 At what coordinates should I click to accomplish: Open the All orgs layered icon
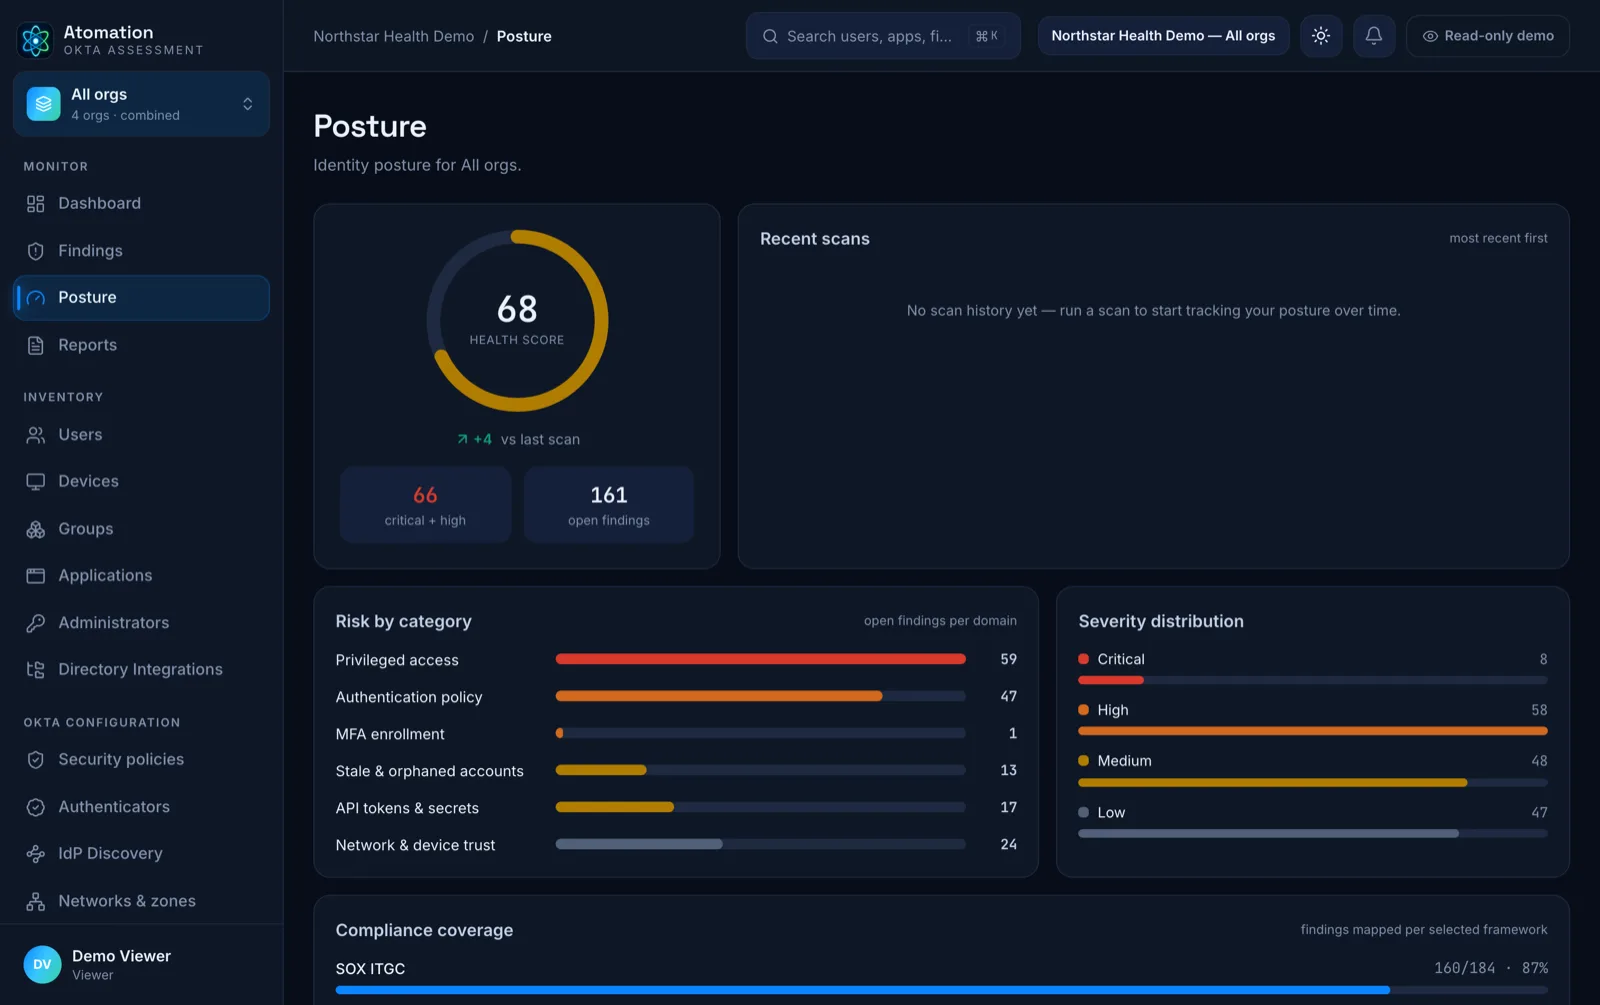[43, 104]
